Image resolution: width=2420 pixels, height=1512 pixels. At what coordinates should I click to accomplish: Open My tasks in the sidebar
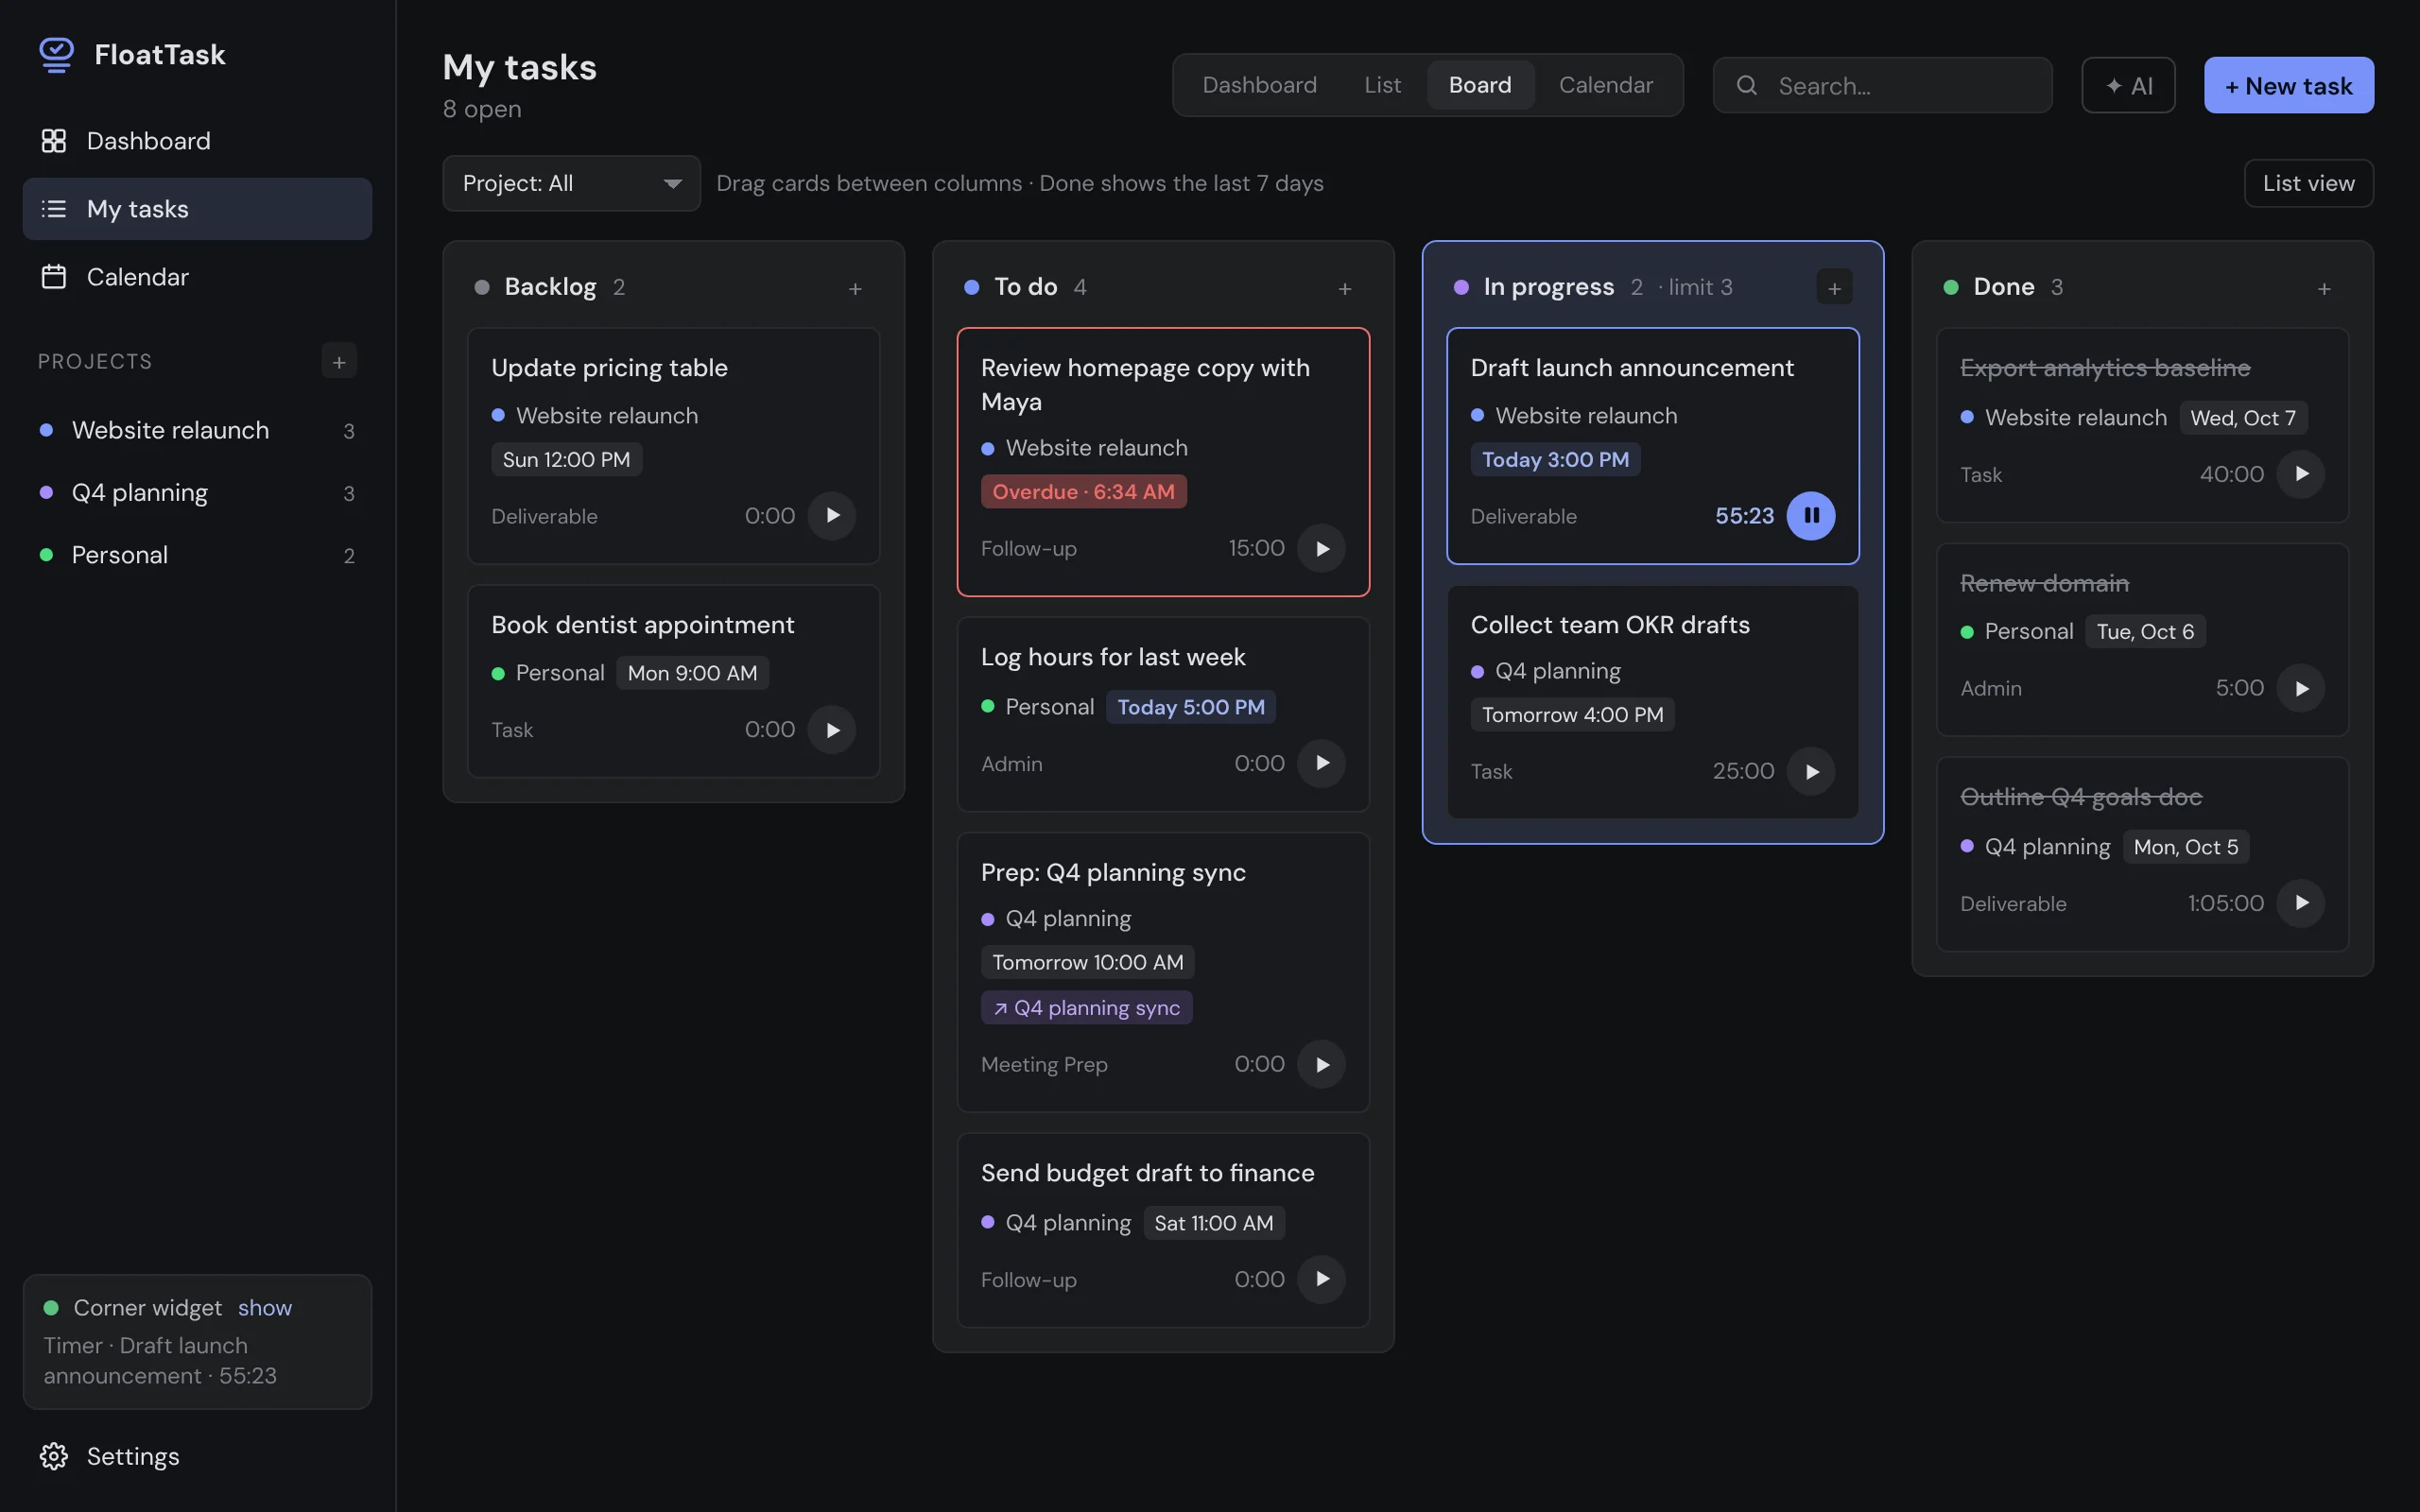pos(197,209)
